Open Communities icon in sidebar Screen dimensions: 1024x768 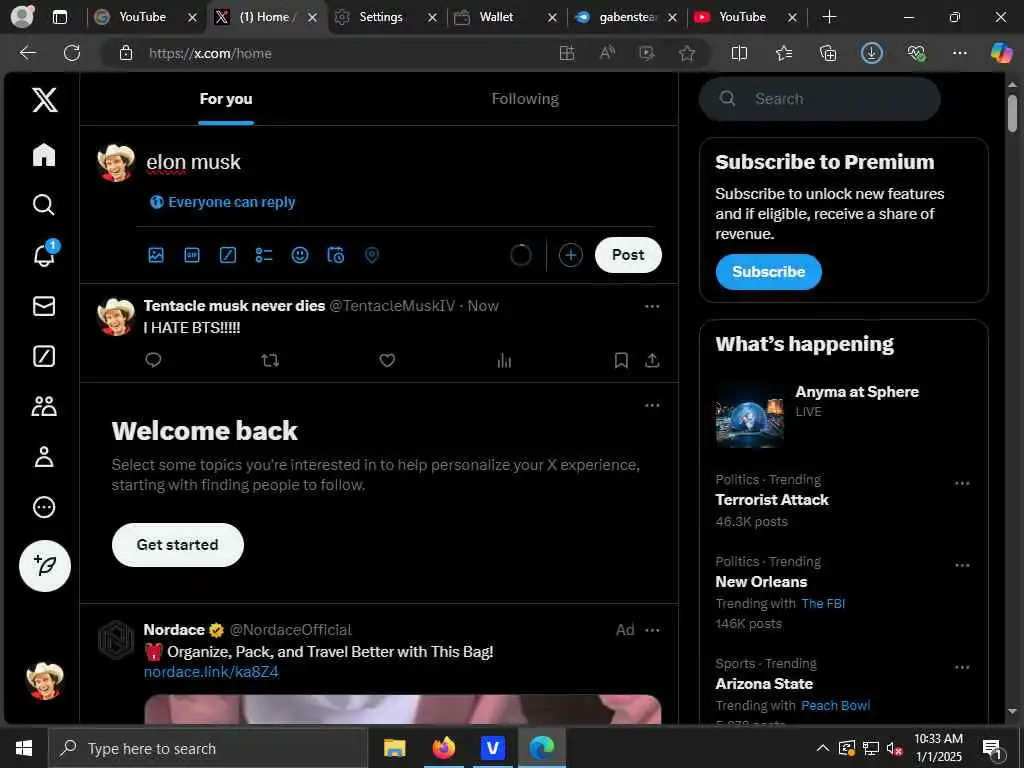(x=44, y=406)
